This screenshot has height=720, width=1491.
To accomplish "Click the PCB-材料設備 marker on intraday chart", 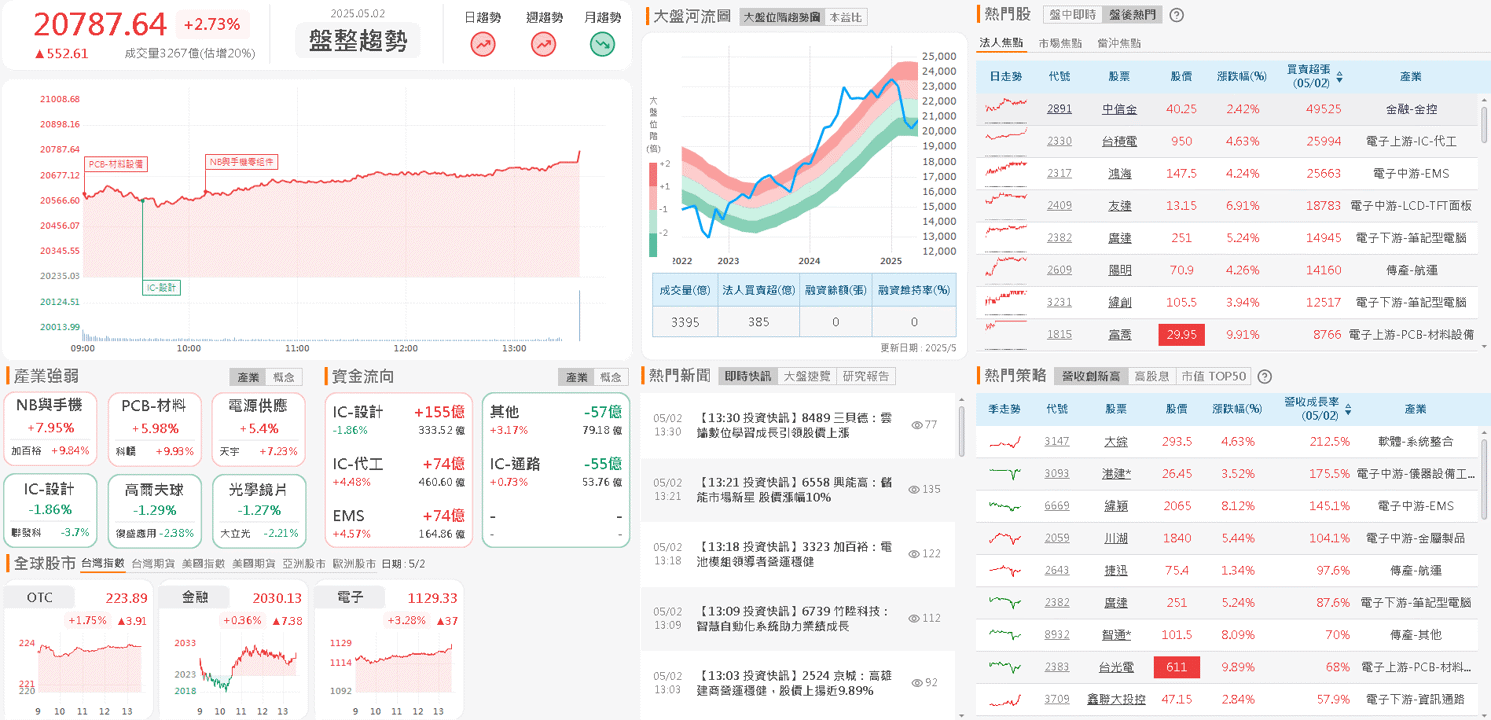I will pos(116,163).
